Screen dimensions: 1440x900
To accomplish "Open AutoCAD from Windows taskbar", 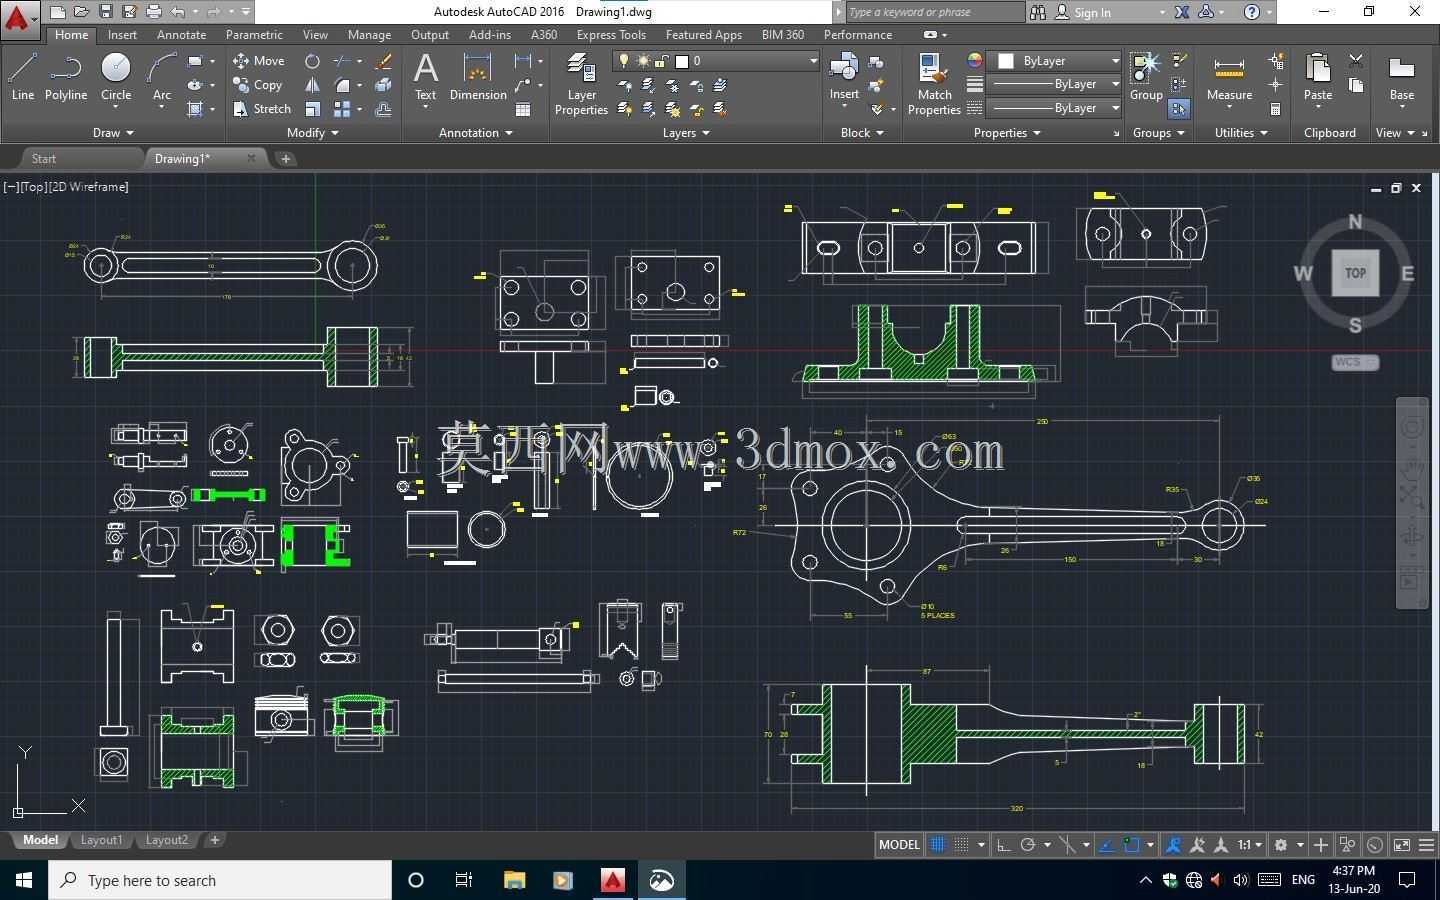I will [x=612, y=880].
